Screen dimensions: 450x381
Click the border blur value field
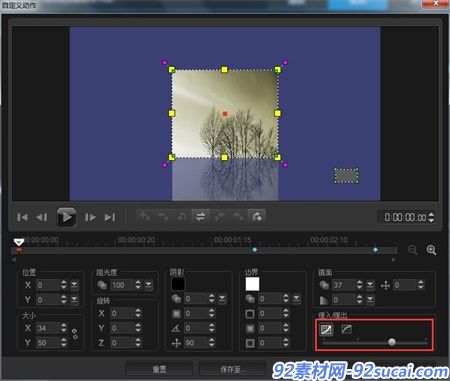tap(270, 328)
